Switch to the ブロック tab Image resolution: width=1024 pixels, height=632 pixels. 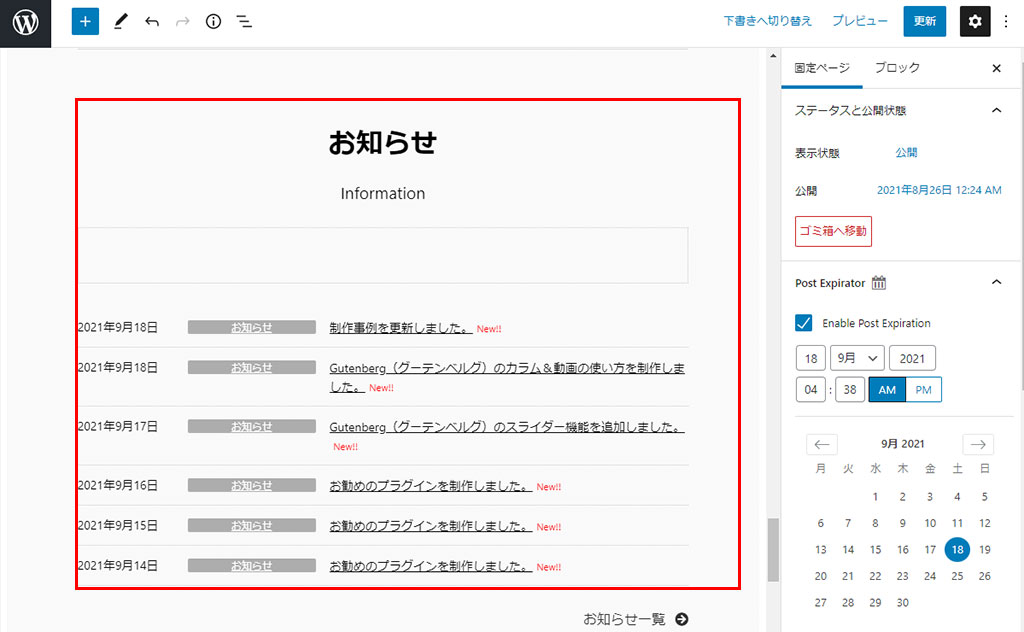(897, 68)
